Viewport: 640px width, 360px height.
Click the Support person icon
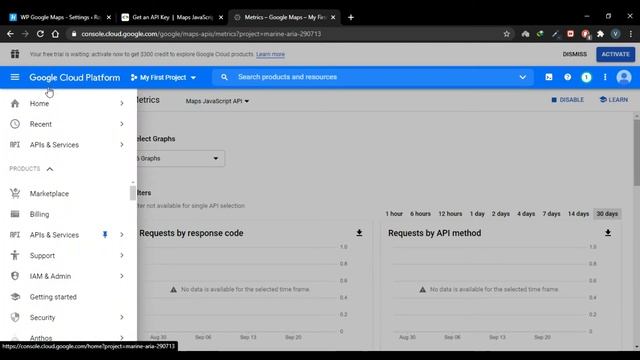(x=15, y=255)
